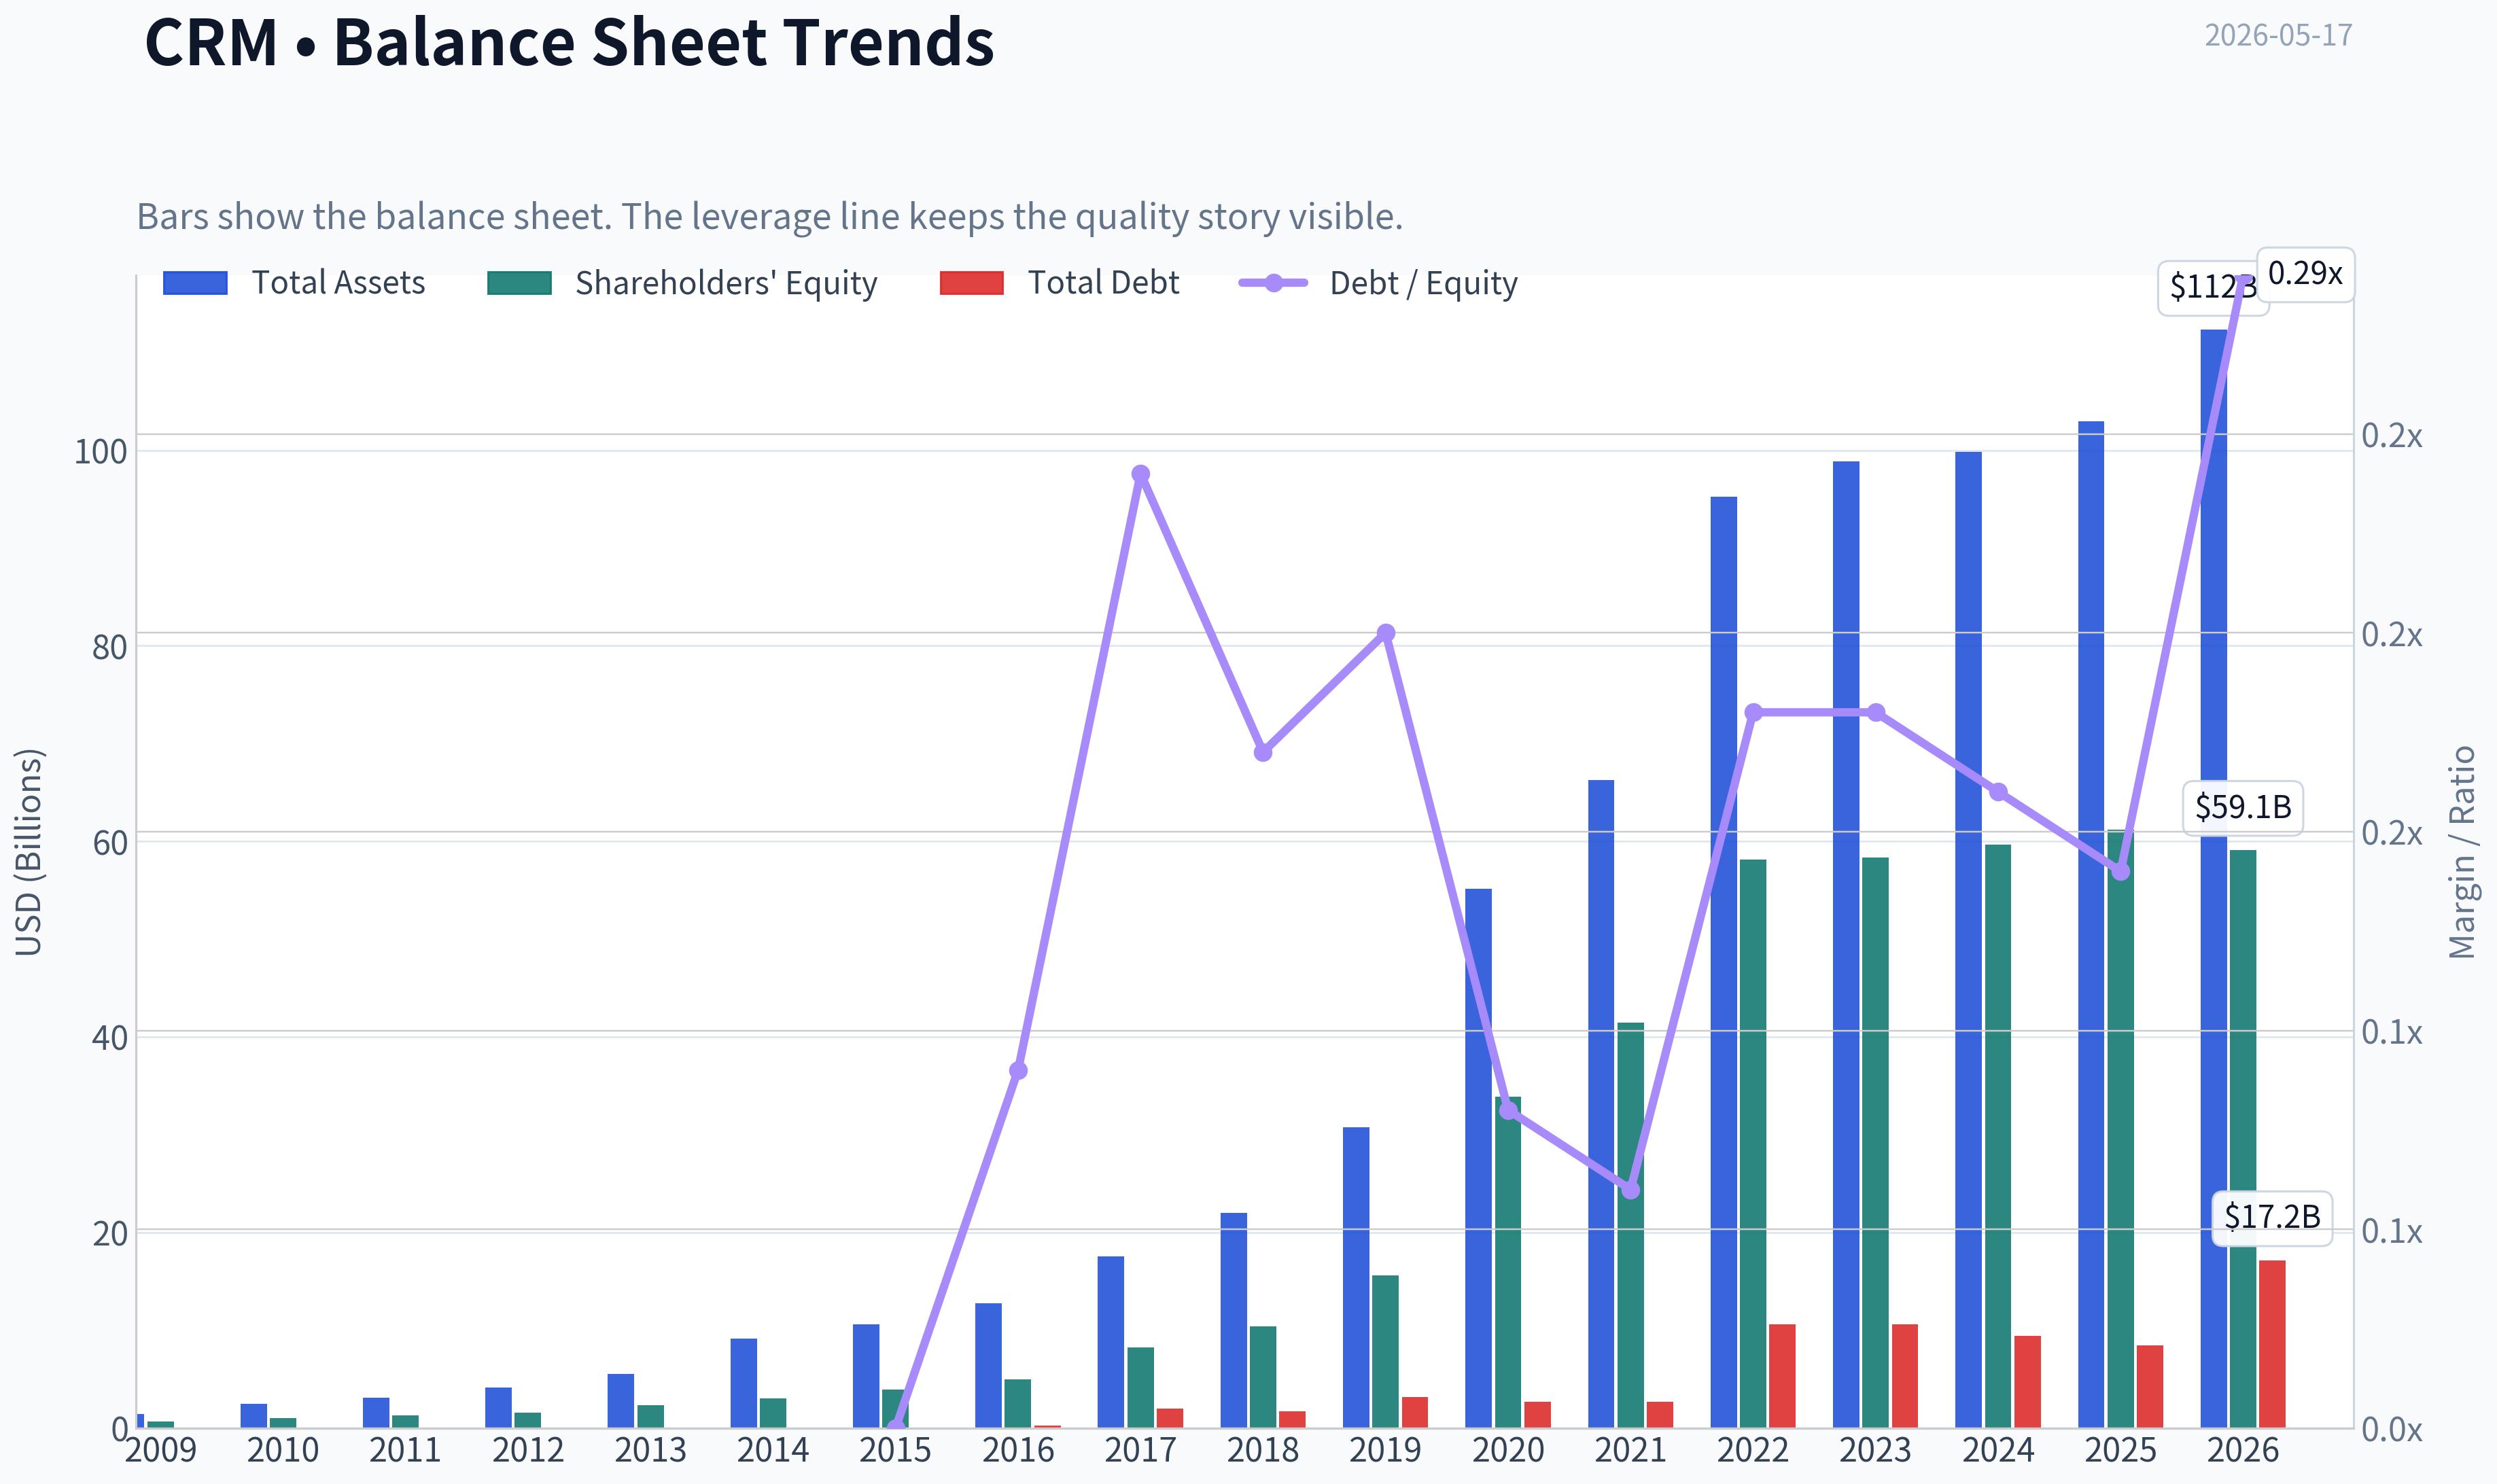Image resolution: width=2497 pixels, height=1484 pixels.
Task: Toggle the 'Total Assets' legend label
Action: (x=338, y=283)
